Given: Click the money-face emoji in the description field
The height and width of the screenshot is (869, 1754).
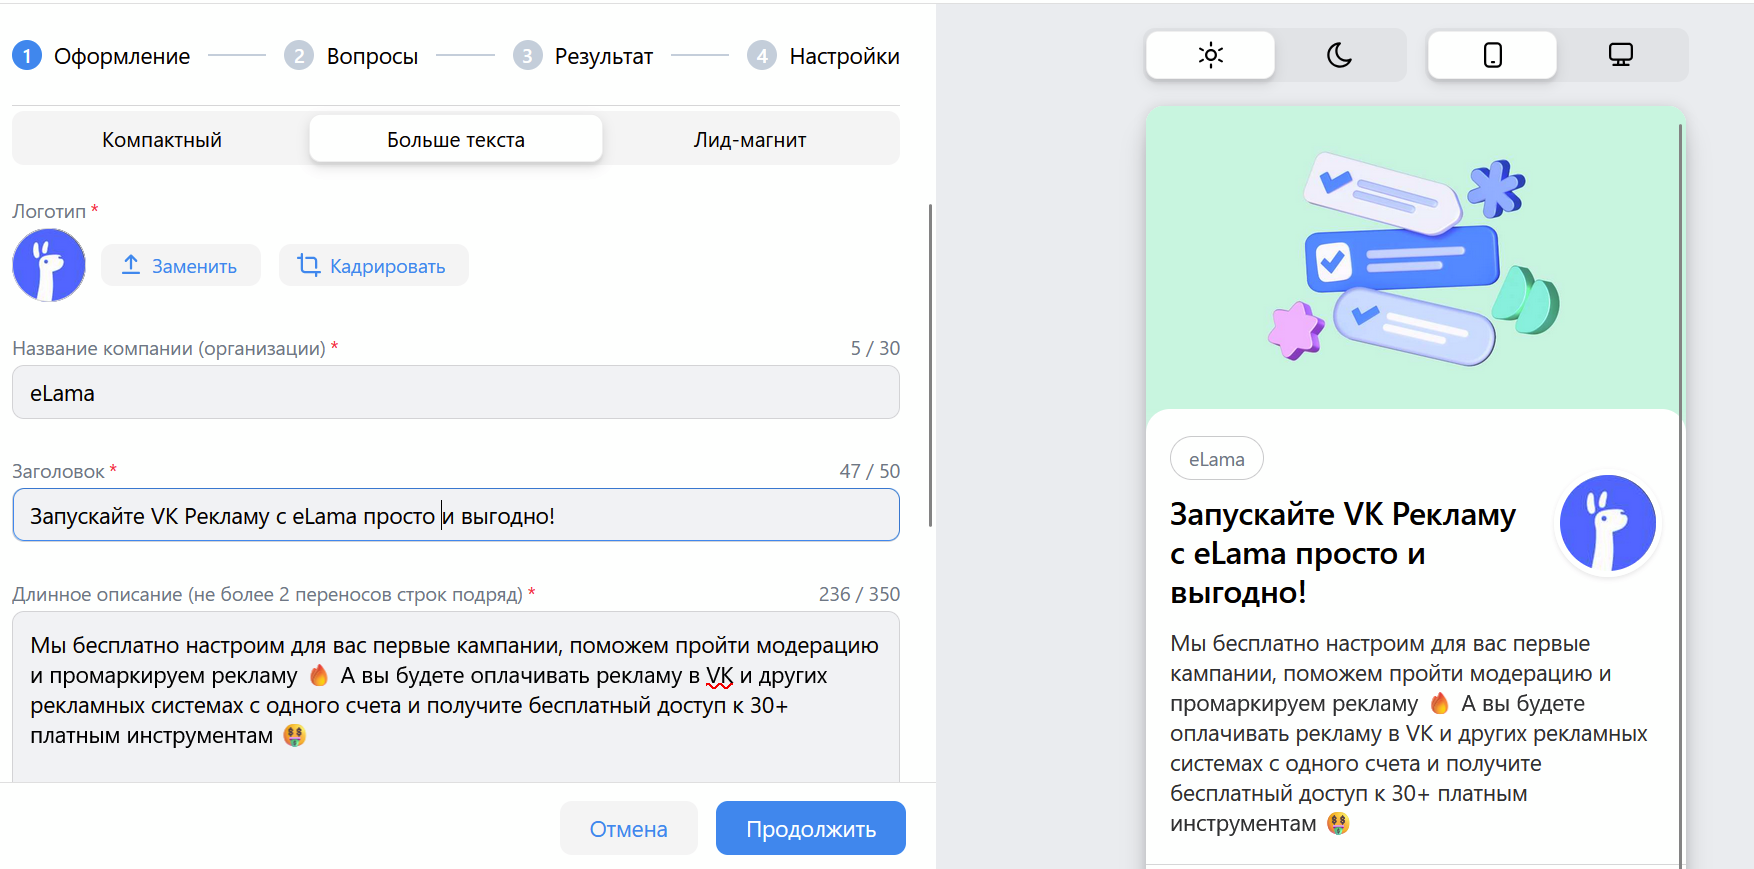Looking at the screenshot, I should click(x=294, y=736).
